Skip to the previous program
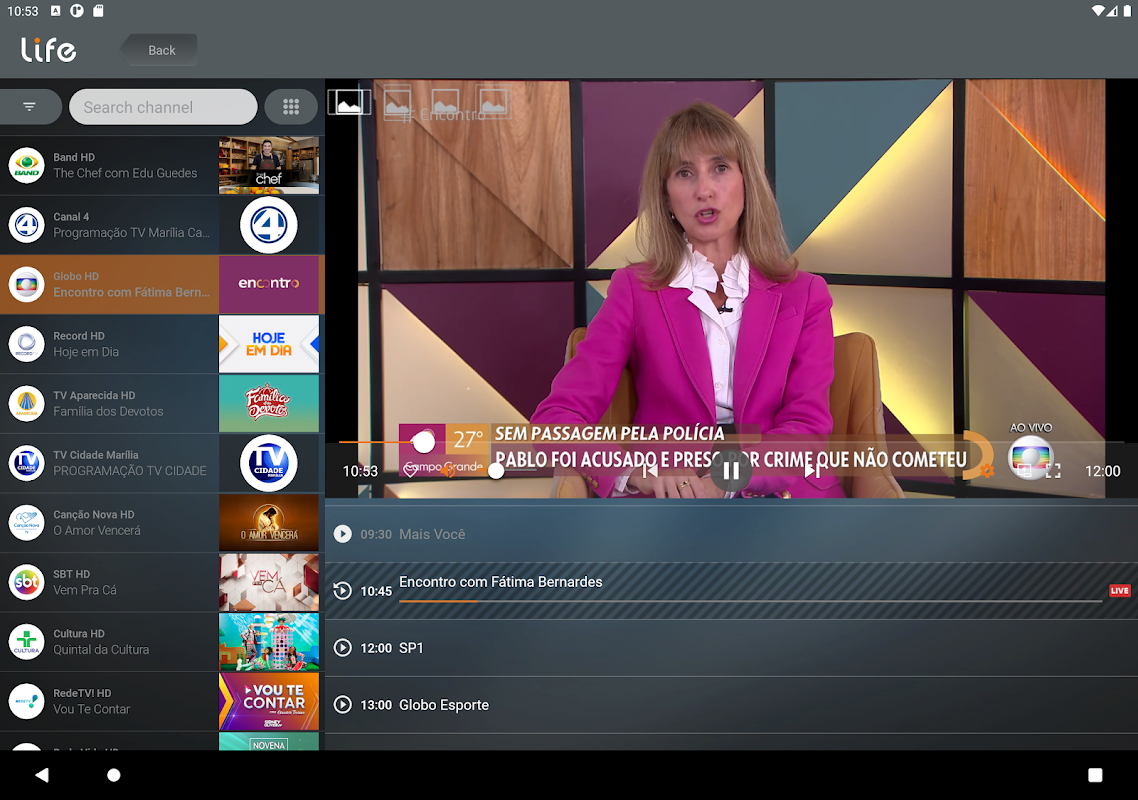Viewport: 1138px width, 800px height. click(x=650, y=471)
